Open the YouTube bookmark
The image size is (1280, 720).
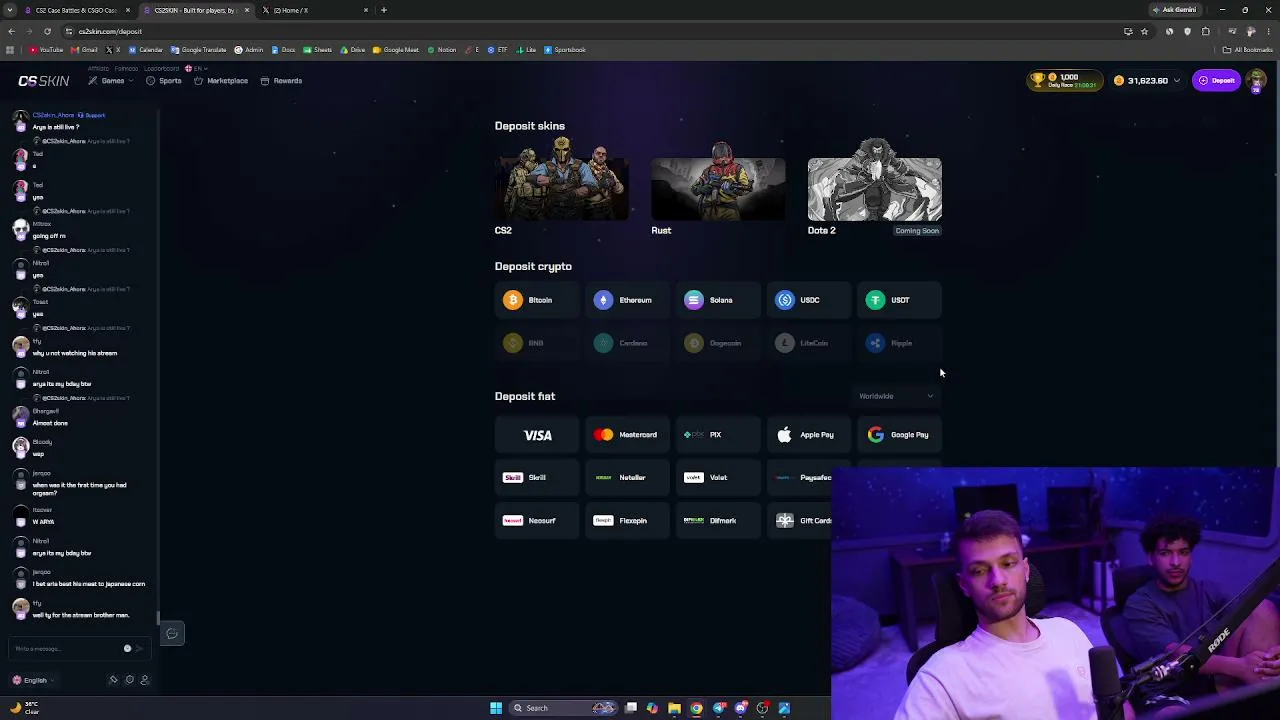click(46, 50)
